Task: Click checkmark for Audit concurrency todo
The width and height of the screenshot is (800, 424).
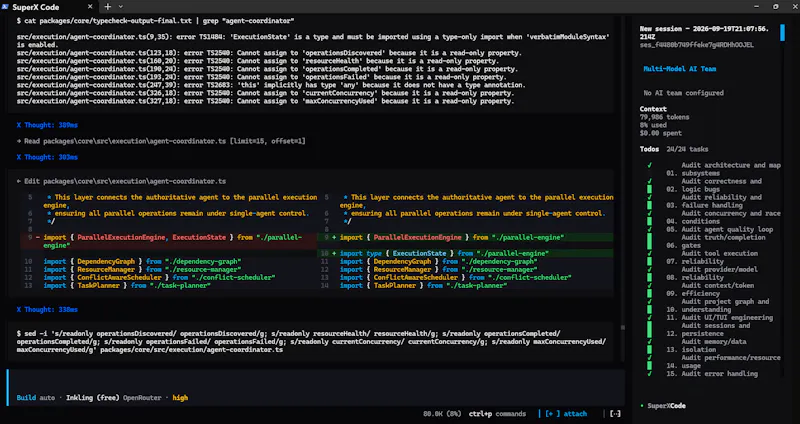Action: 649,213
